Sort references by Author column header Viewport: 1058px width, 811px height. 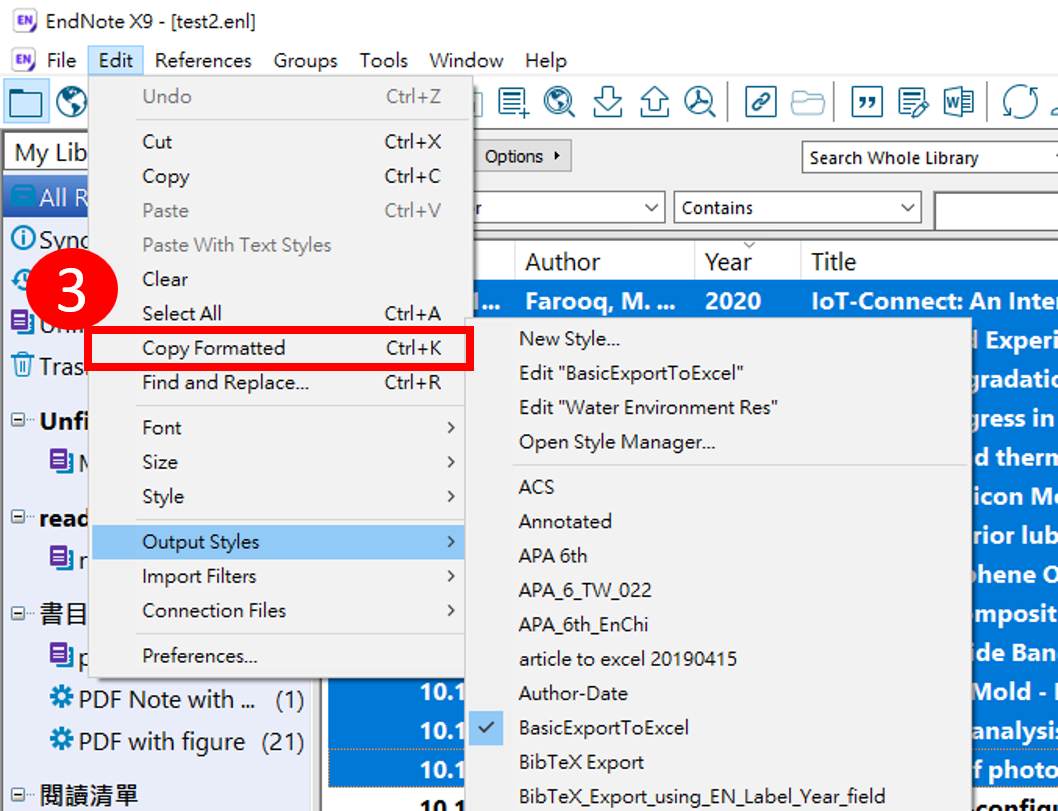(605, 262)
